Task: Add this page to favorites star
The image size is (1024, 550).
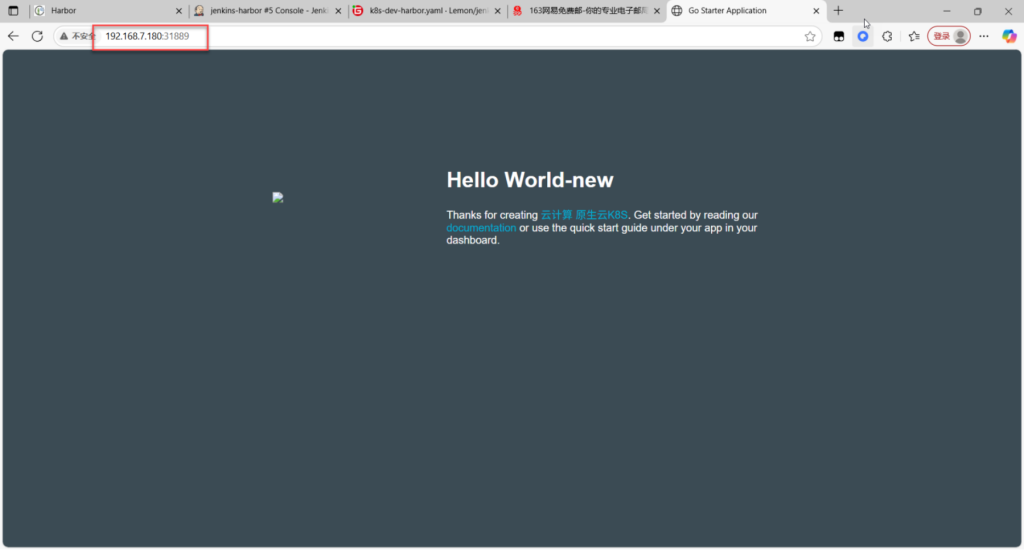Action: point(810,36)
